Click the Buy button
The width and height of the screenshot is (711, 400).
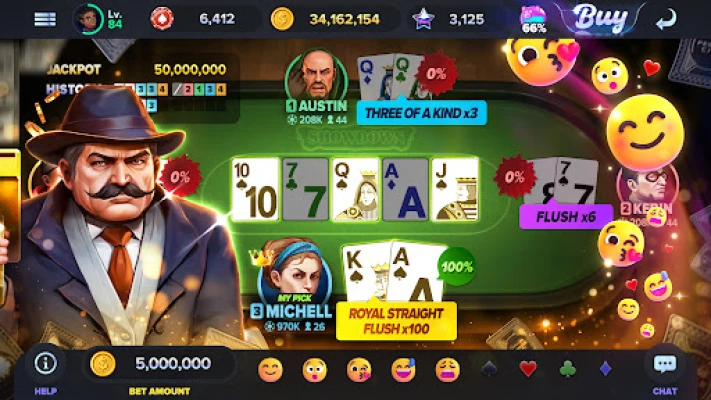coord(601,19)
